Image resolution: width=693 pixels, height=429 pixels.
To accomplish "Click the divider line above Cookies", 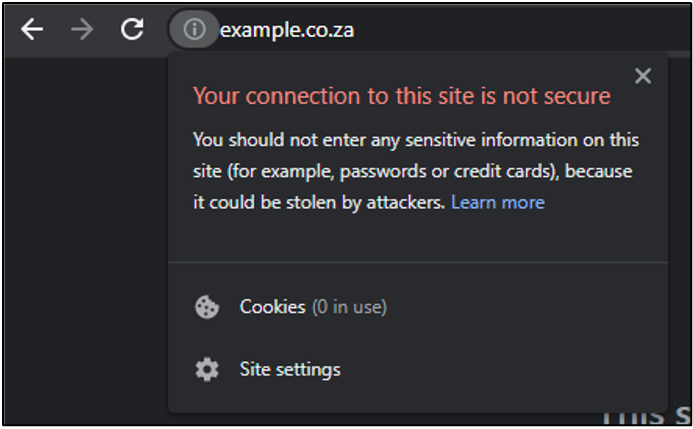I will pyautogui.click(x=418, y=262).
